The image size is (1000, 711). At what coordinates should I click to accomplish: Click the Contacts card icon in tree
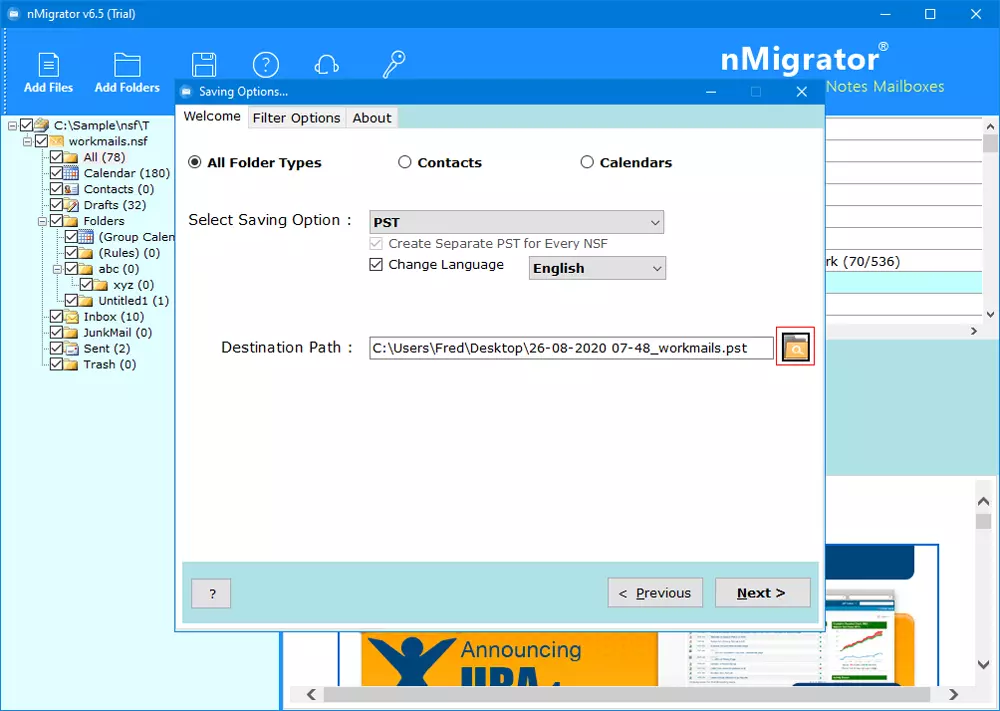click(72, 189)
